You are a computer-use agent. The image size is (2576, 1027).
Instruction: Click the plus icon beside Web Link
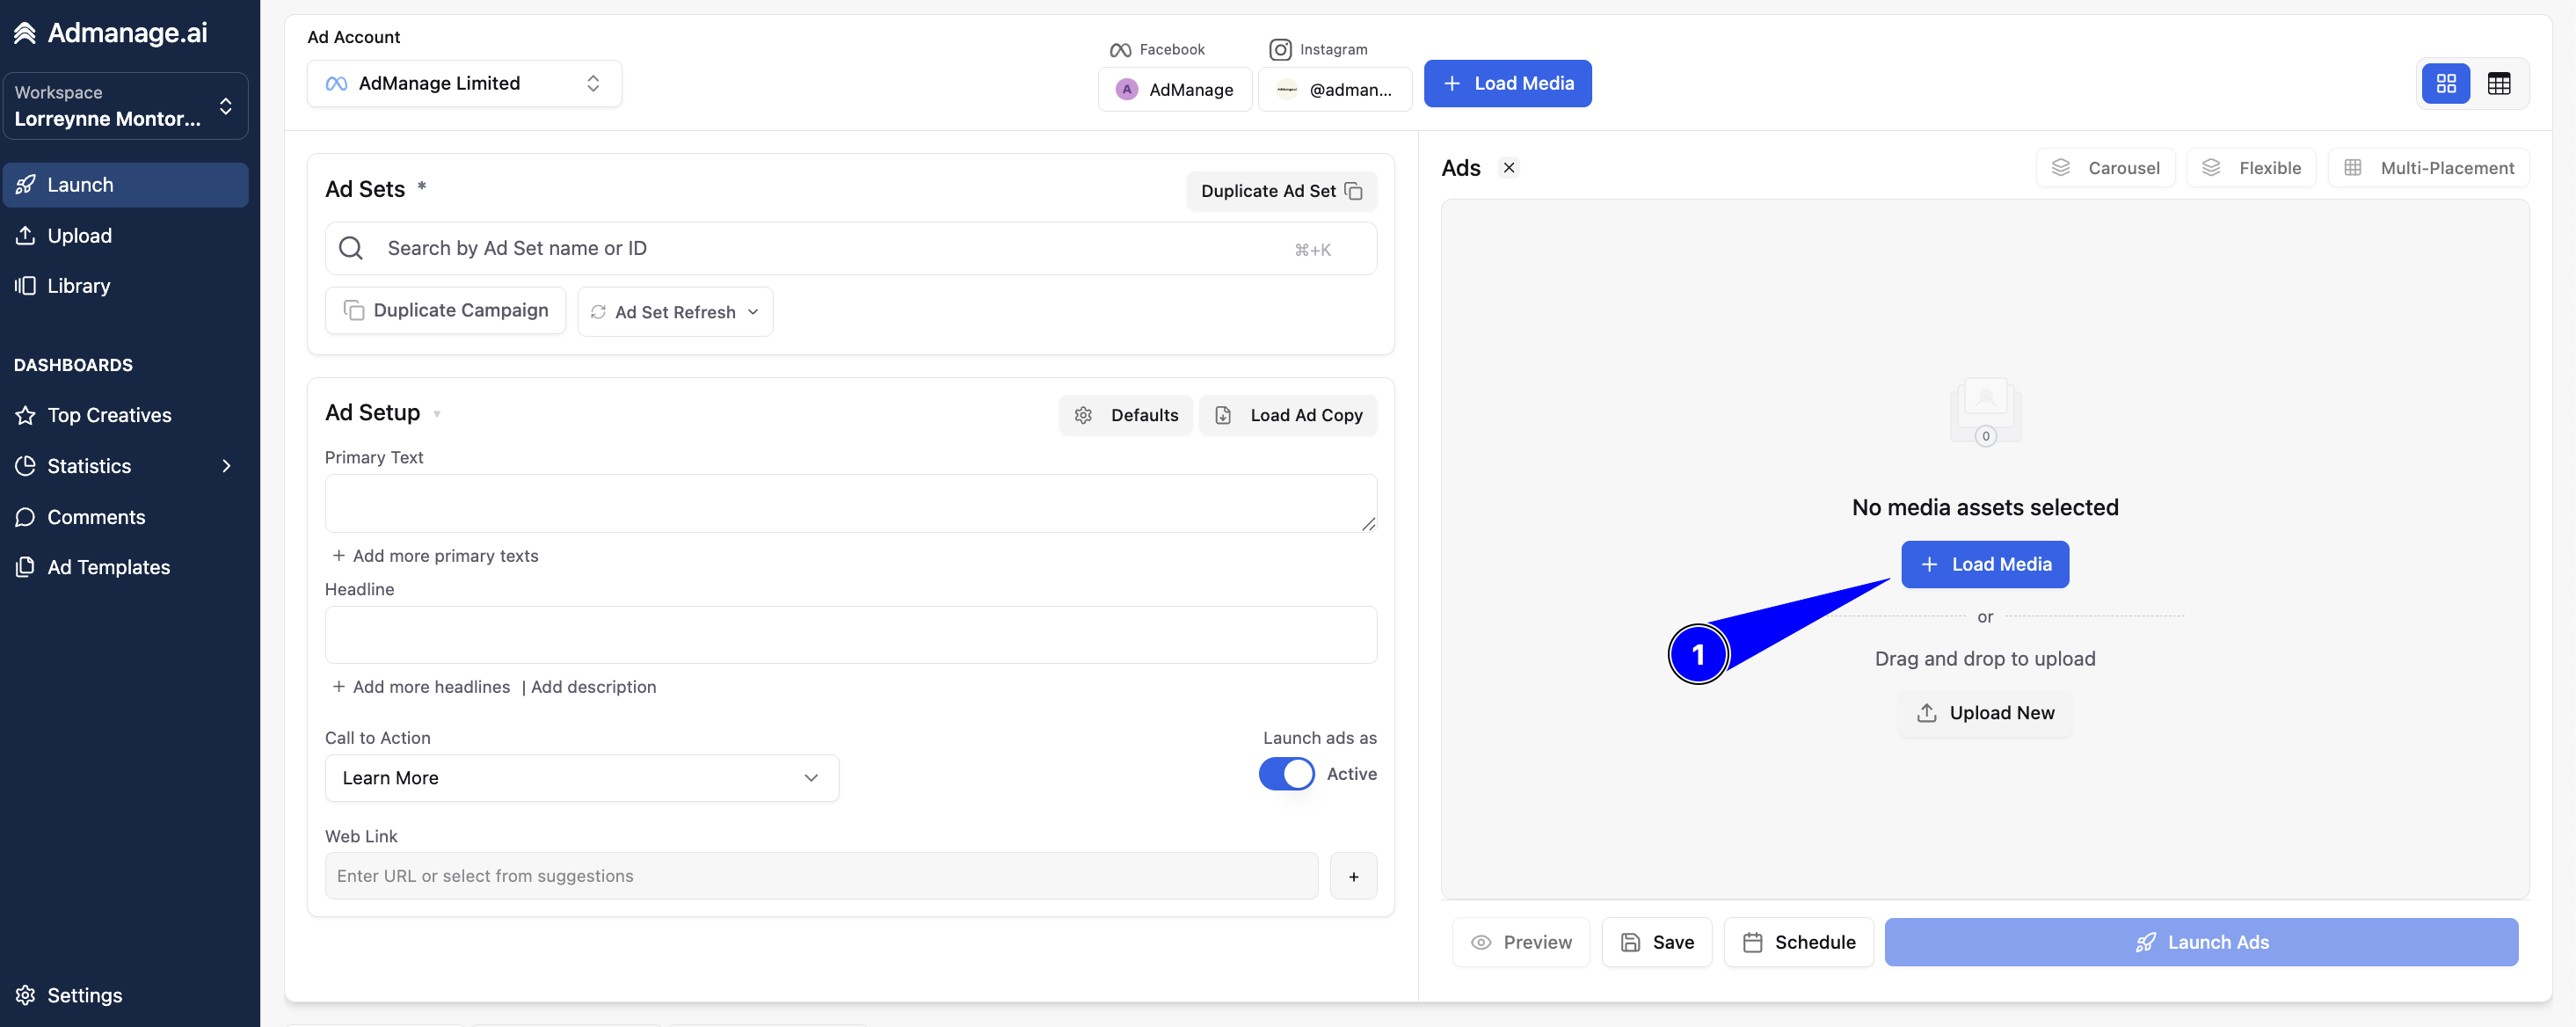click(x=1353, y=876)
